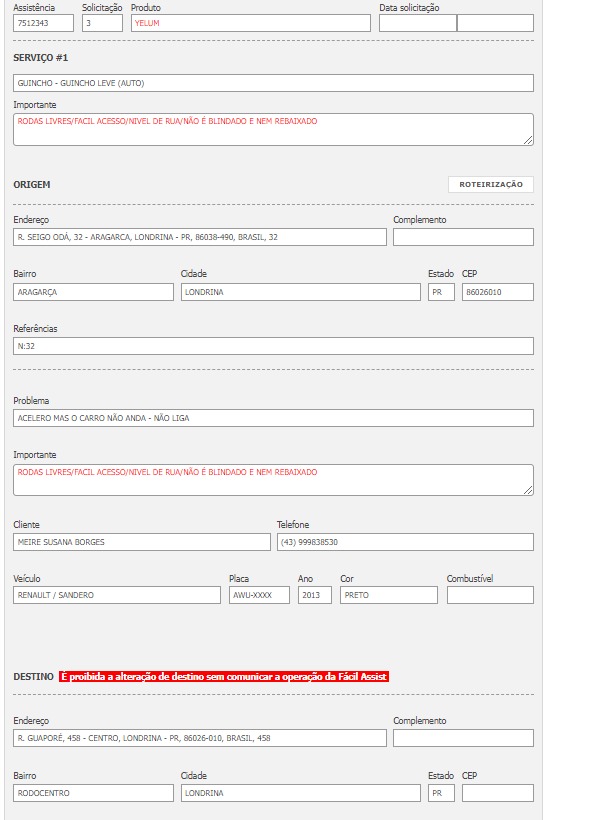605x820 pixels.
Task: Click the first Data solicitação field
Action: coord(418,23)
